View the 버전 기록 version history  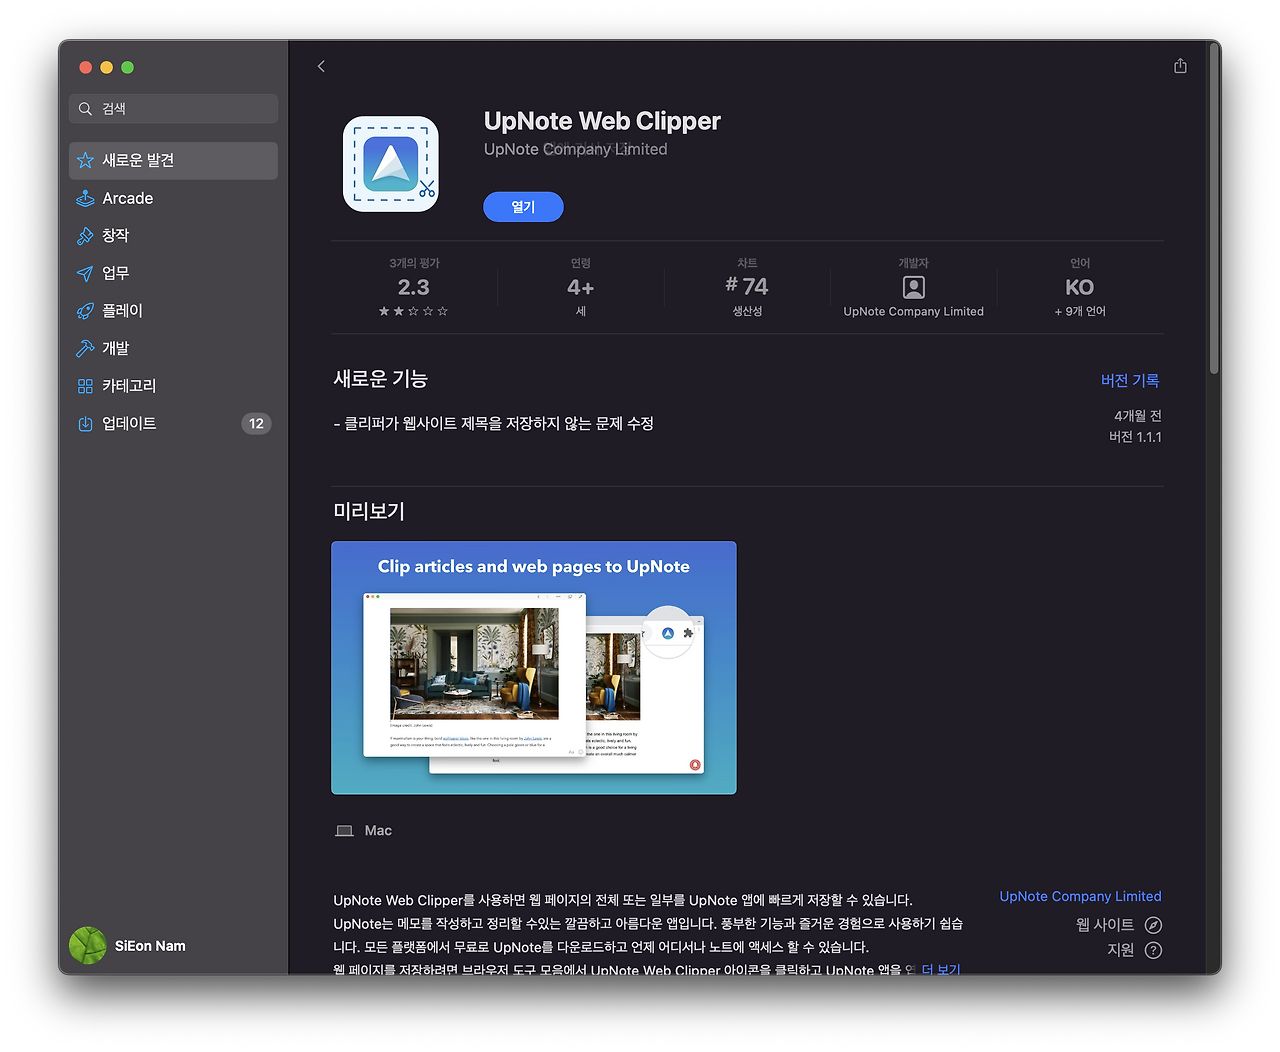[x=1129, y=380]
